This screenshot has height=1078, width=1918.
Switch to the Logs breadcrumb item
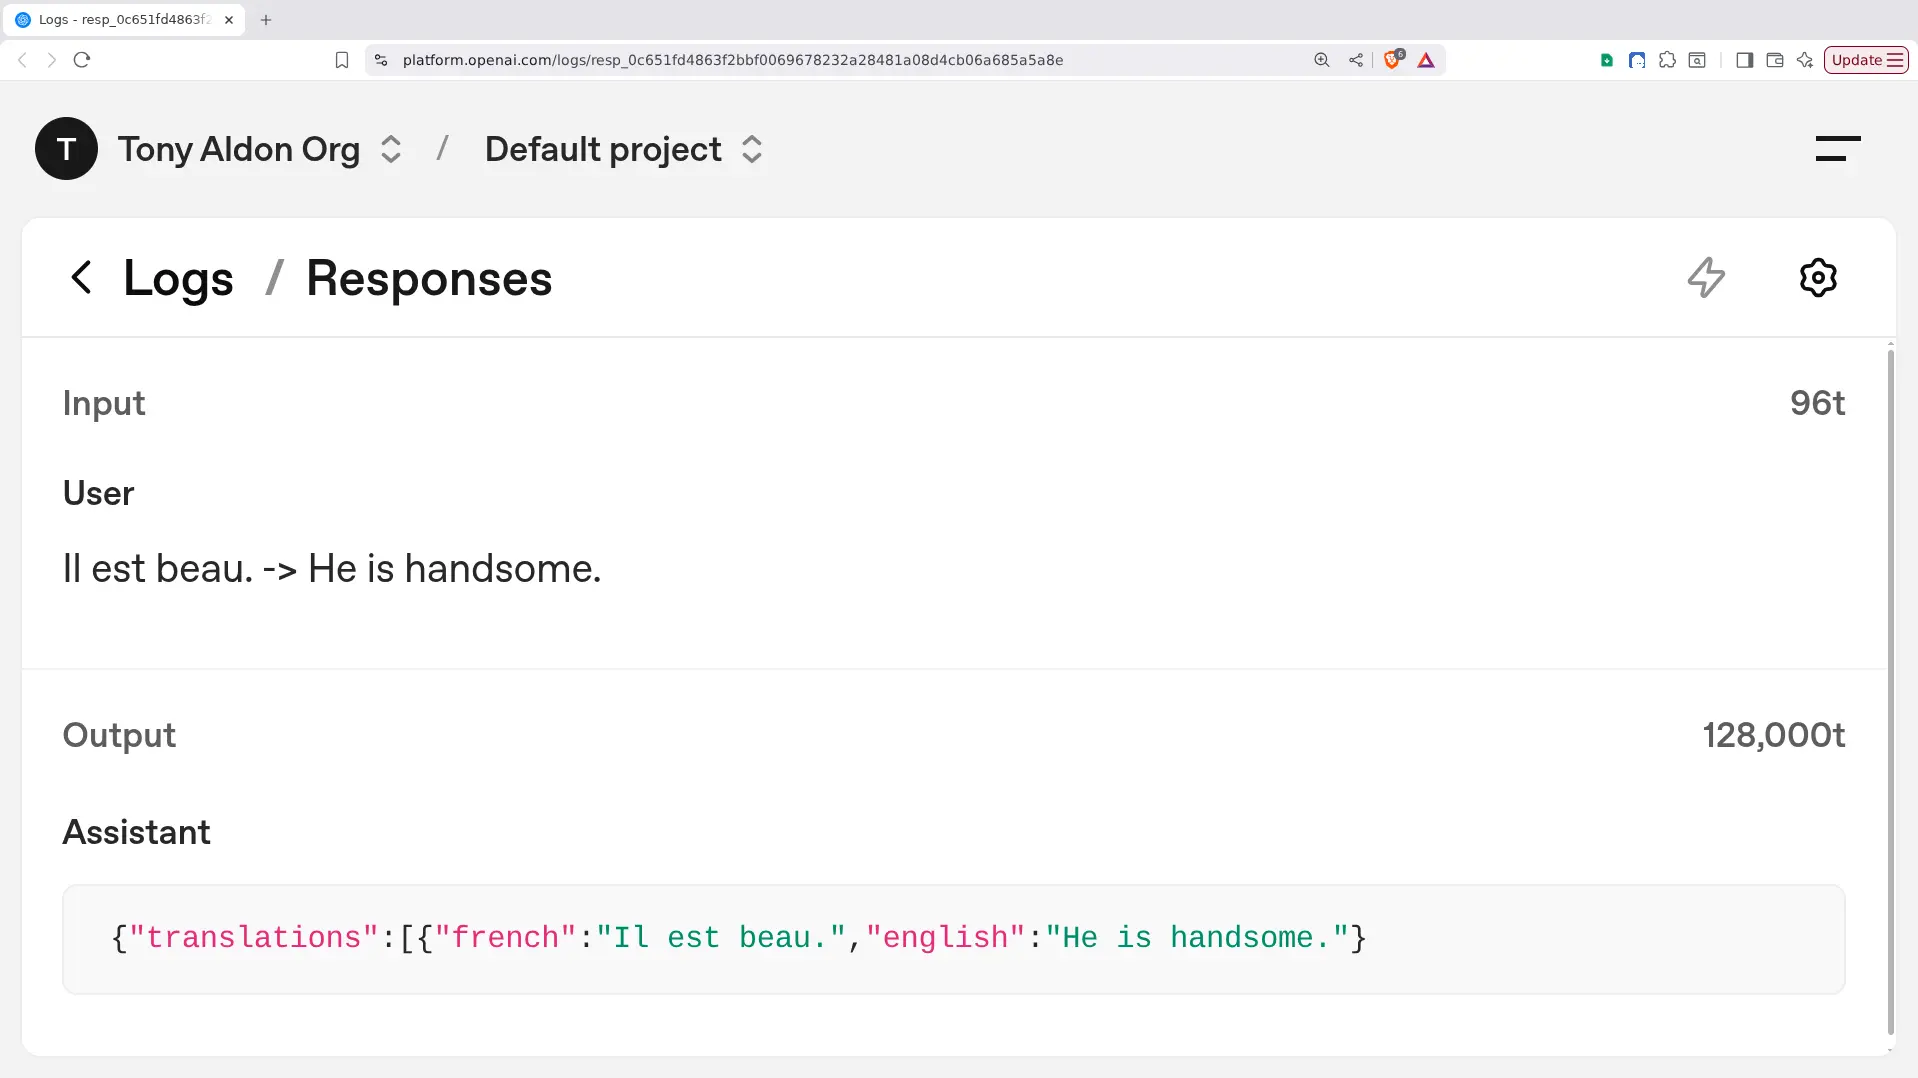[x=177, y=278]
